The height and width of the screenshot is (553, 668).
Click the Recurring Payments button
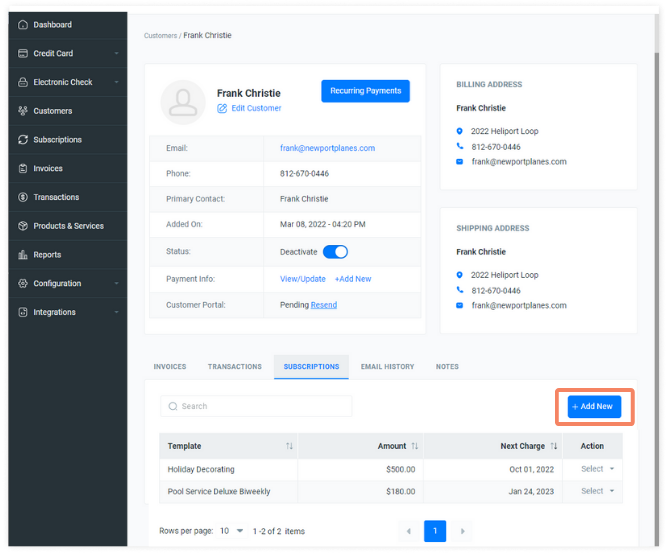click(x=366, y=91)
